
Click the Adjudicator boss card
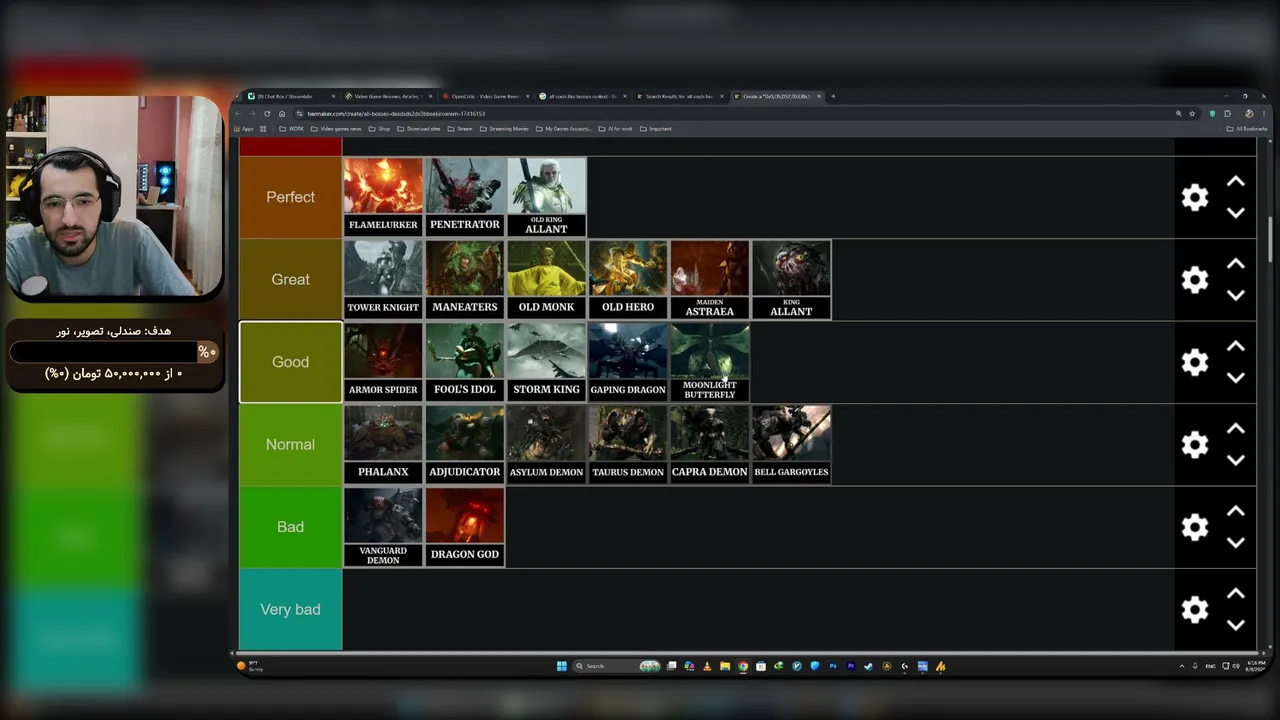pyautogui.click(x=465, y=445)
